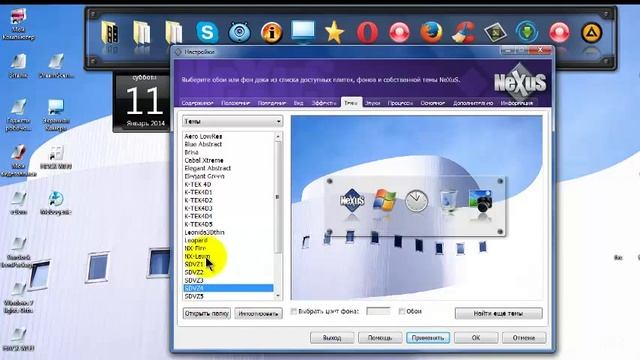Viewport: 640px width, 360px height.
Task: Switch to the Информация tab
Action: click(517, 103)
